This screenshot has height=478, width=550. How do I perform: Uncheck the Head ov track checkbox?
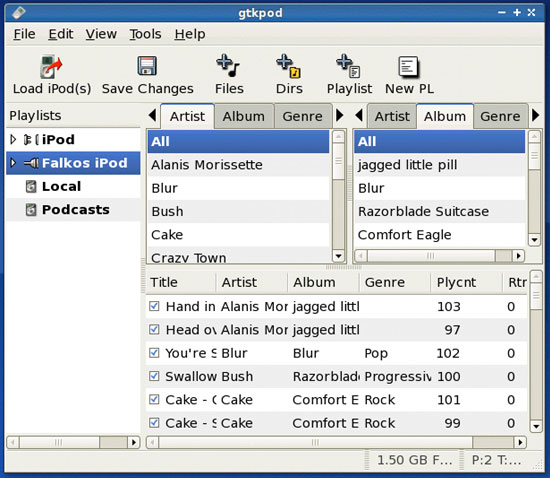(154, 329)
